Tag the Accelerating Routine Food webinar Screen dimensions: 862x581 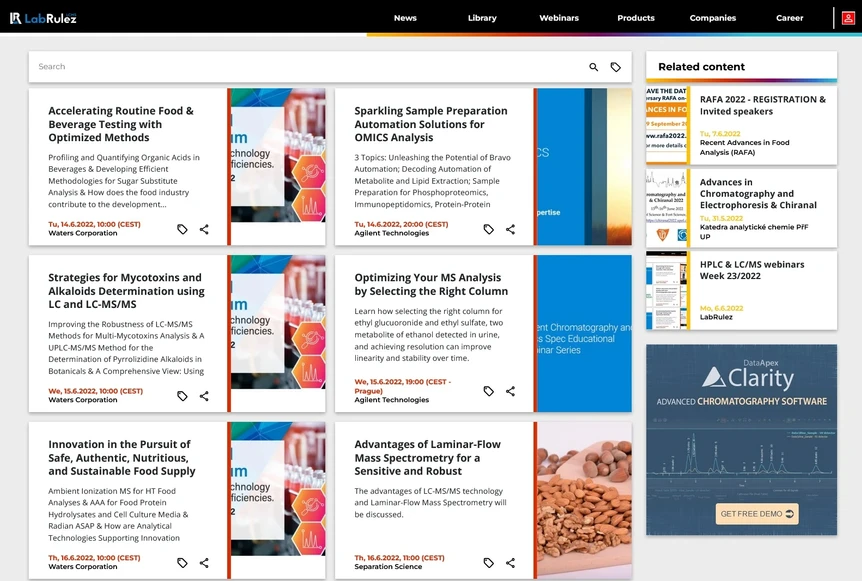[182, 229]
